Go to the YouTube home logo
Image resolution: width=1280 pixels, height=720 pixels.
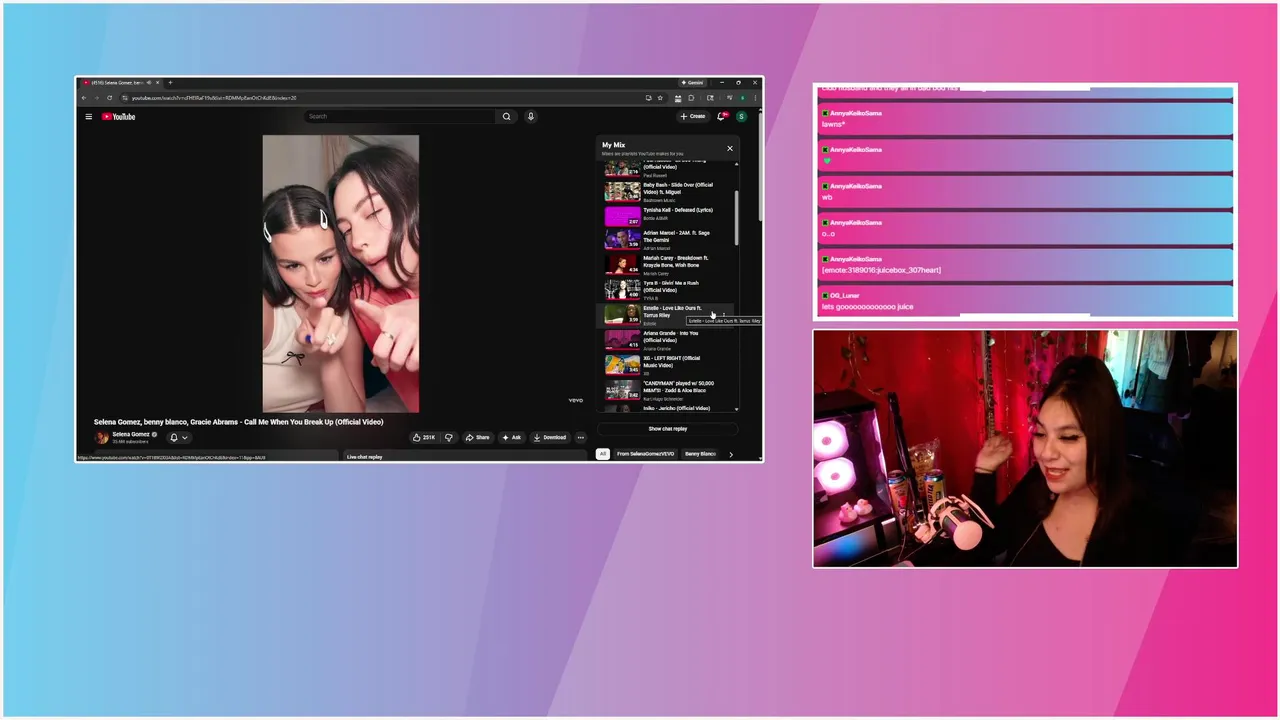click(118, 117)
